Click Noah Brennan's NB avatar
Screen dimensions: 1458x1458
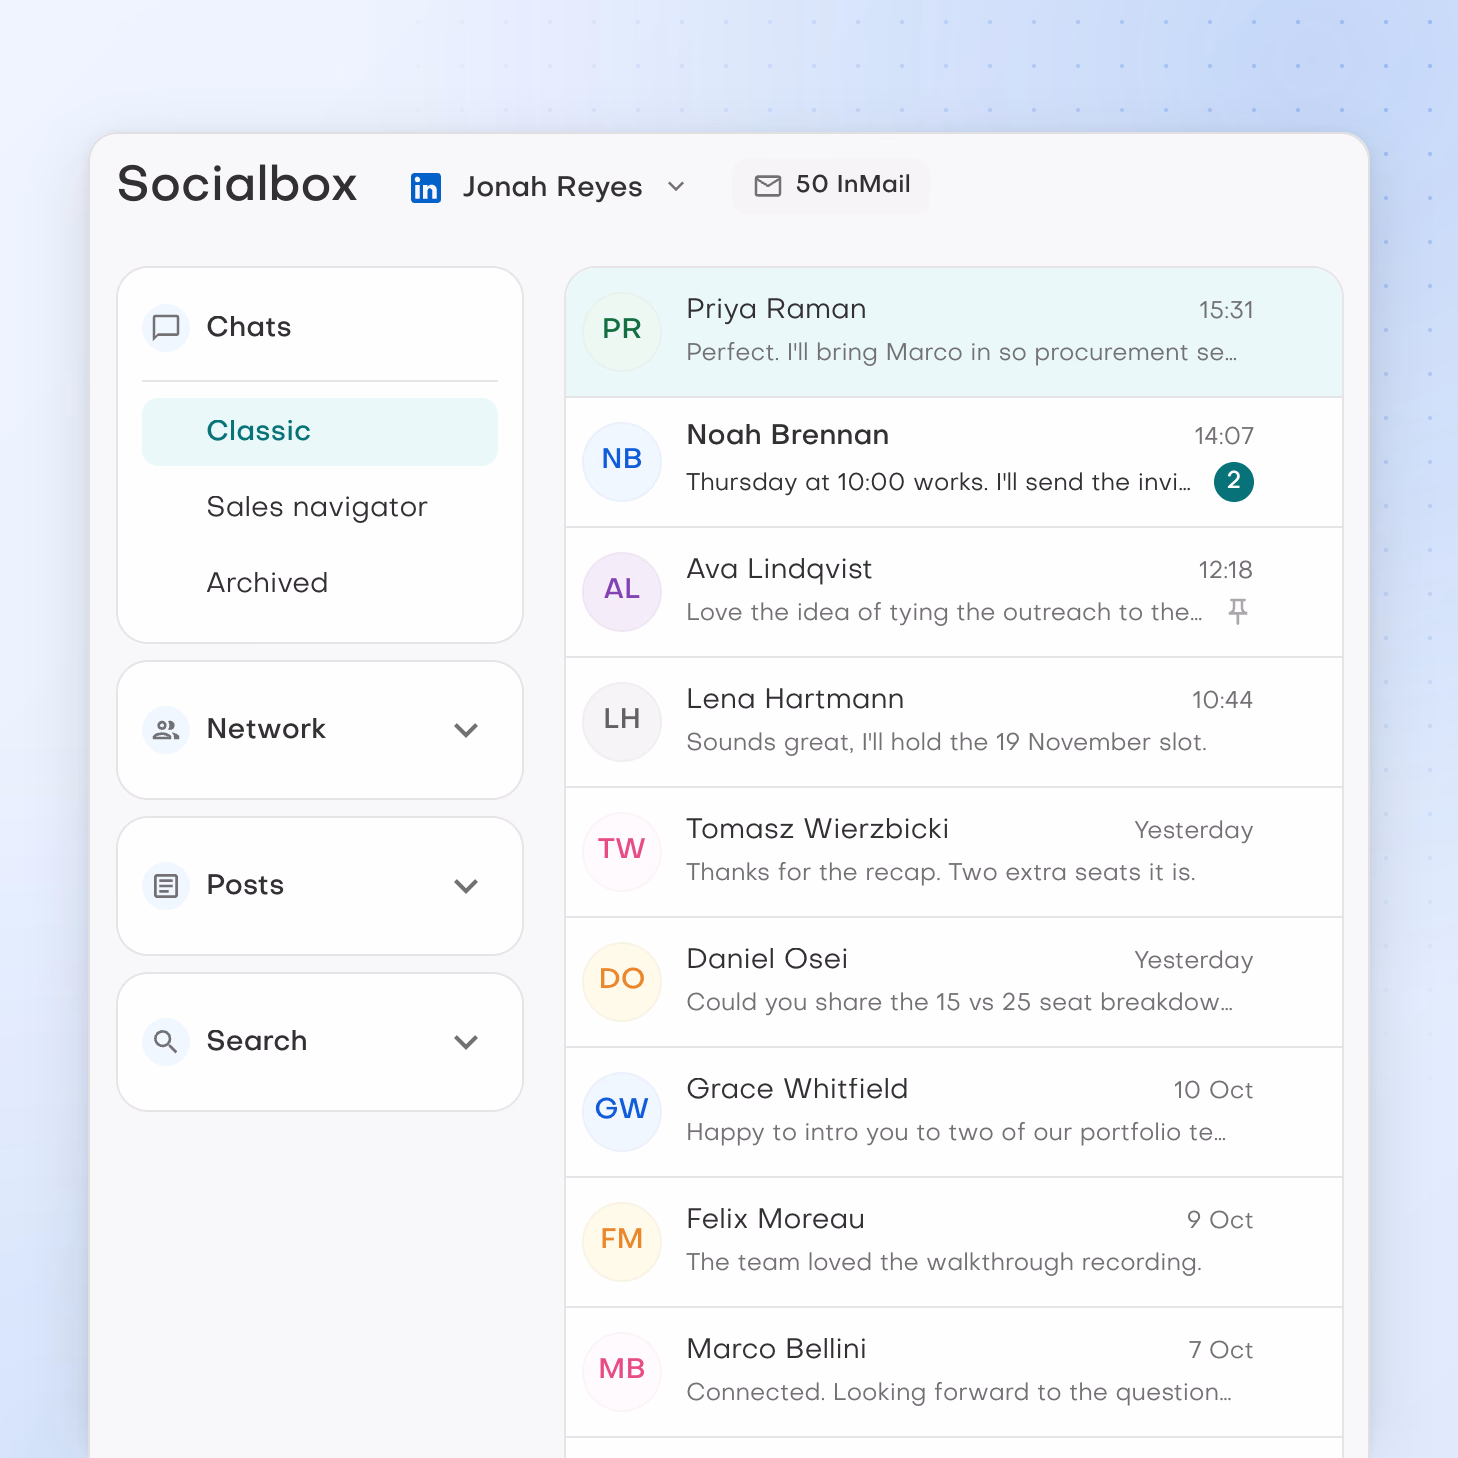click(622, 461)
